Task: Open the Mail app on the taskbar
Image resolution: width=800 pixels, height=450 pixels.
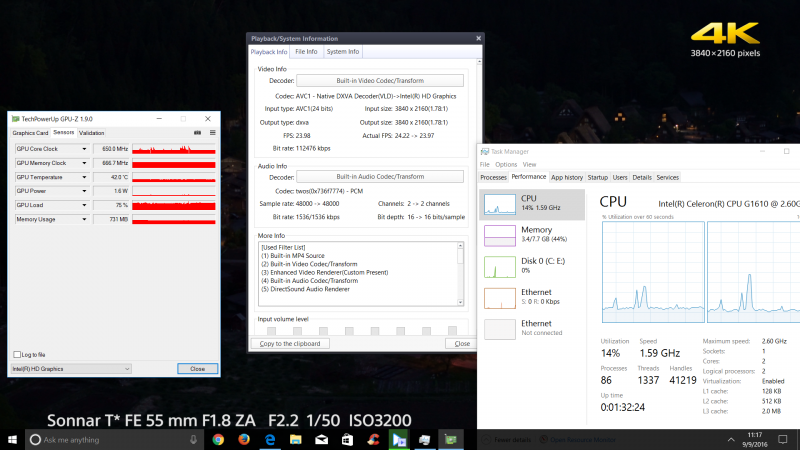Action: (321, 440)
